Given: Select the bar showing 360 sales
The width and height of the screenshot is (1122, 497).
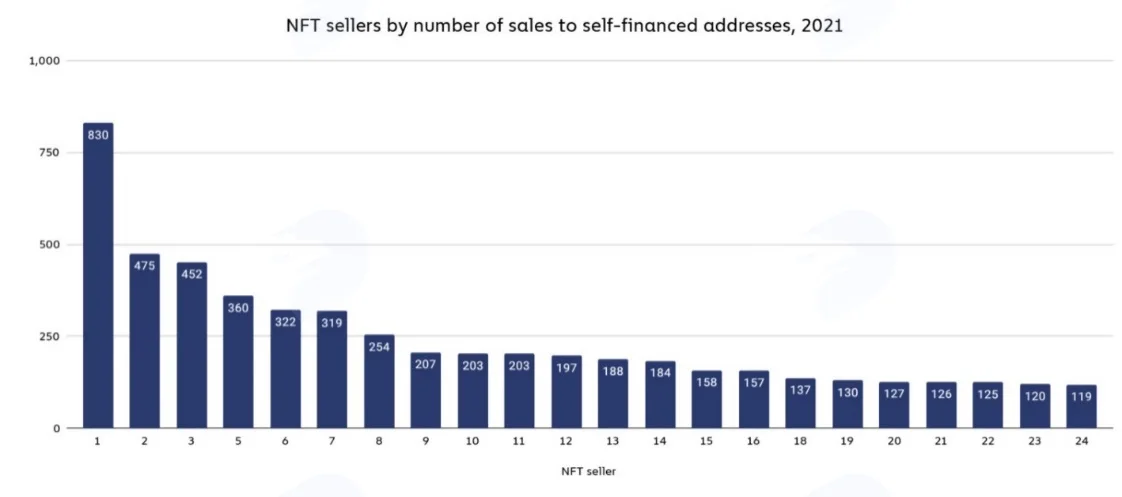Looking at the screenshot, I should pyautogui.click(x=238, y=362).
